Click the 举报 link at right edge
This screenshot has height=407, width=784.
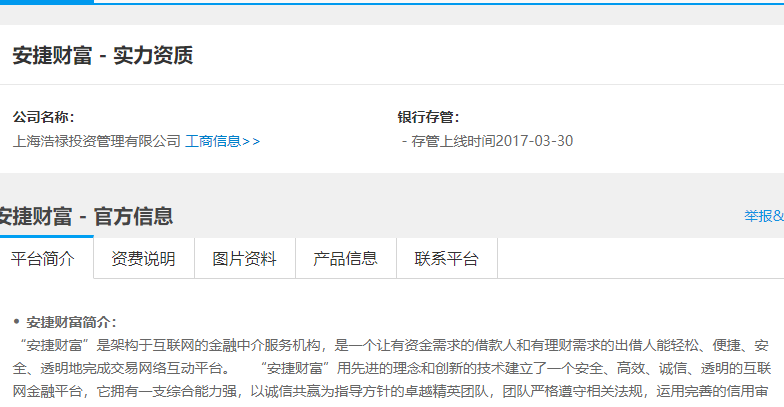coord(764,216)
